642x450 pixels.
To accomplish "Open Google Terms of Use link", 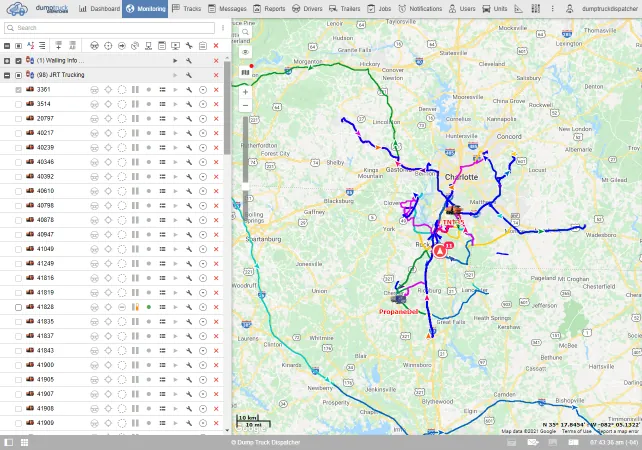I will point(576,431).
